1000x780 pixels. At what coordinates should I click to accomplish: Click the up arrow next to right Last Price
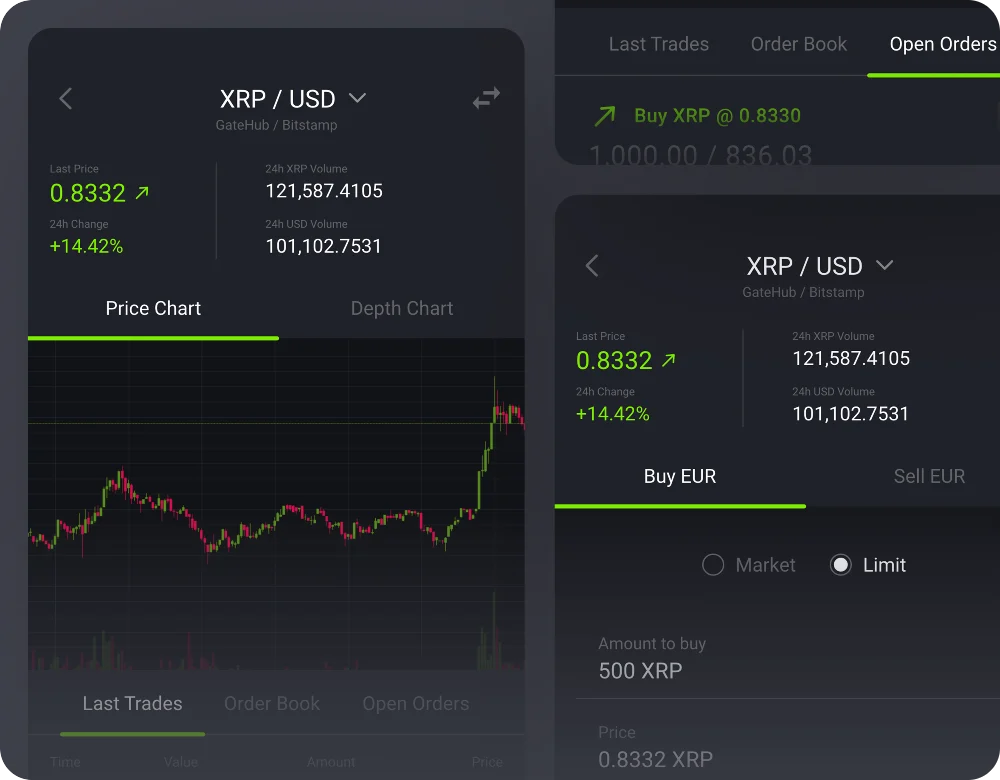click(x=668, y=360)
